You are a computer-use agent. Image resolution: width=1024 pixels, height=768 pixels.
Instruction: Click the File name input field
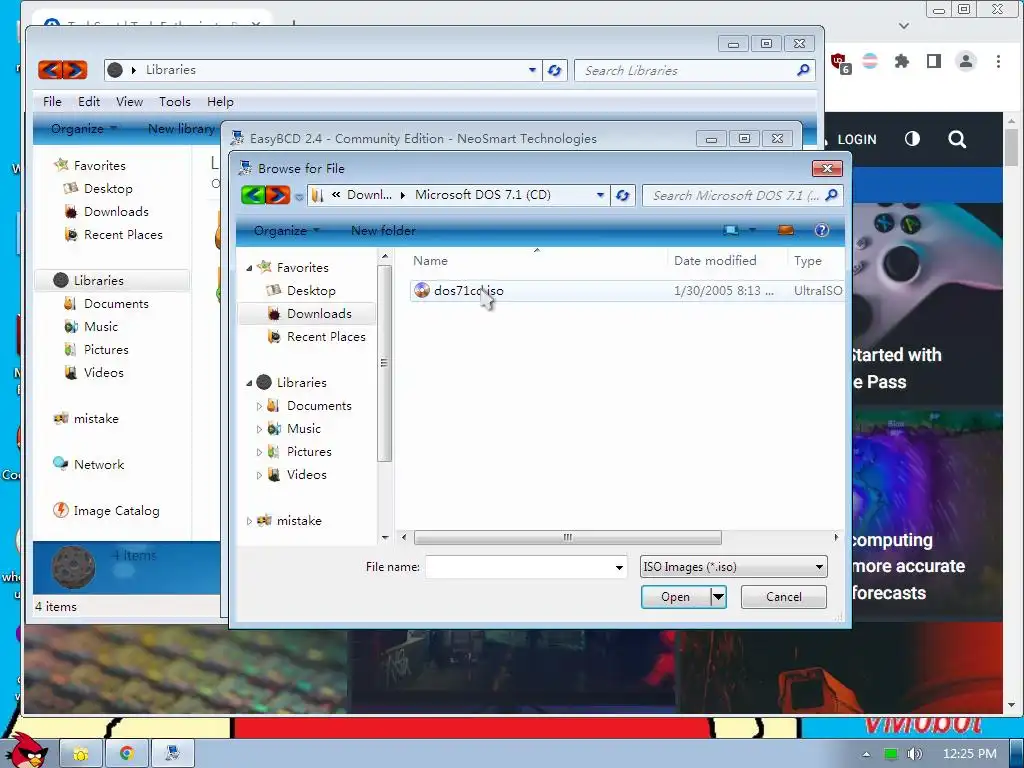click(519, 567)
